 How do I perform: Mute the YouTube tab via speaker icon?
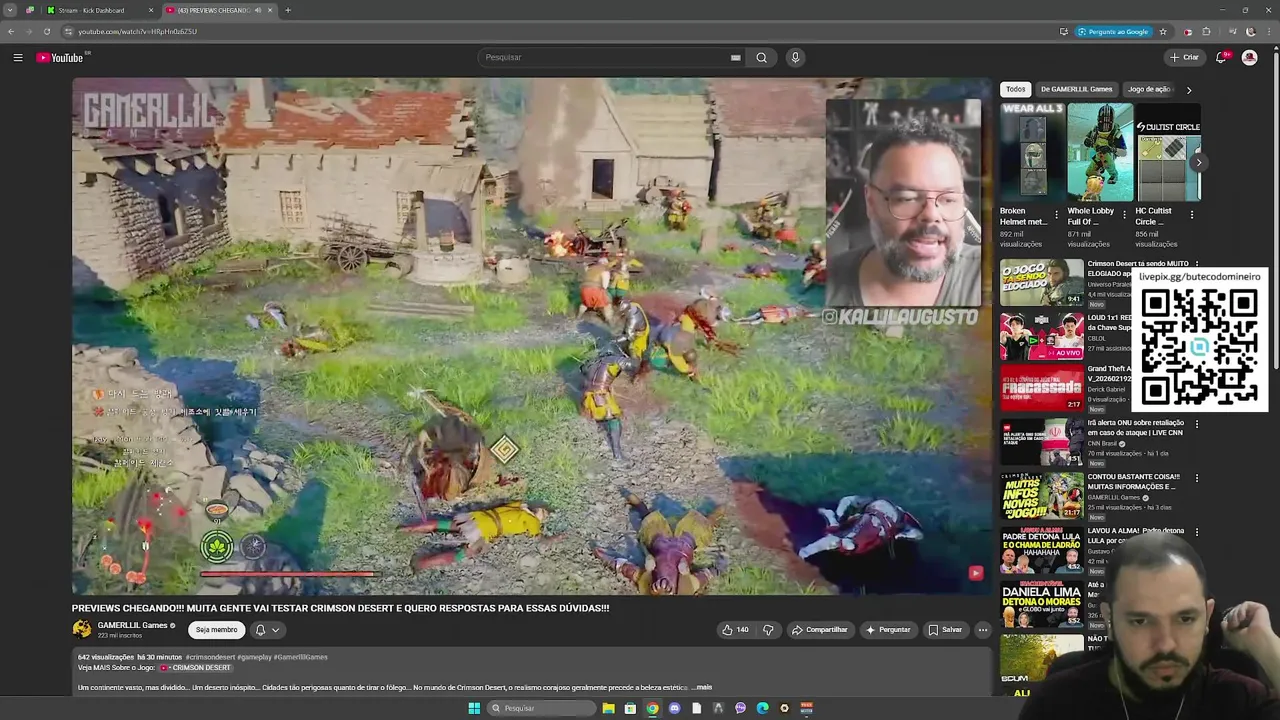pos(257,10)
